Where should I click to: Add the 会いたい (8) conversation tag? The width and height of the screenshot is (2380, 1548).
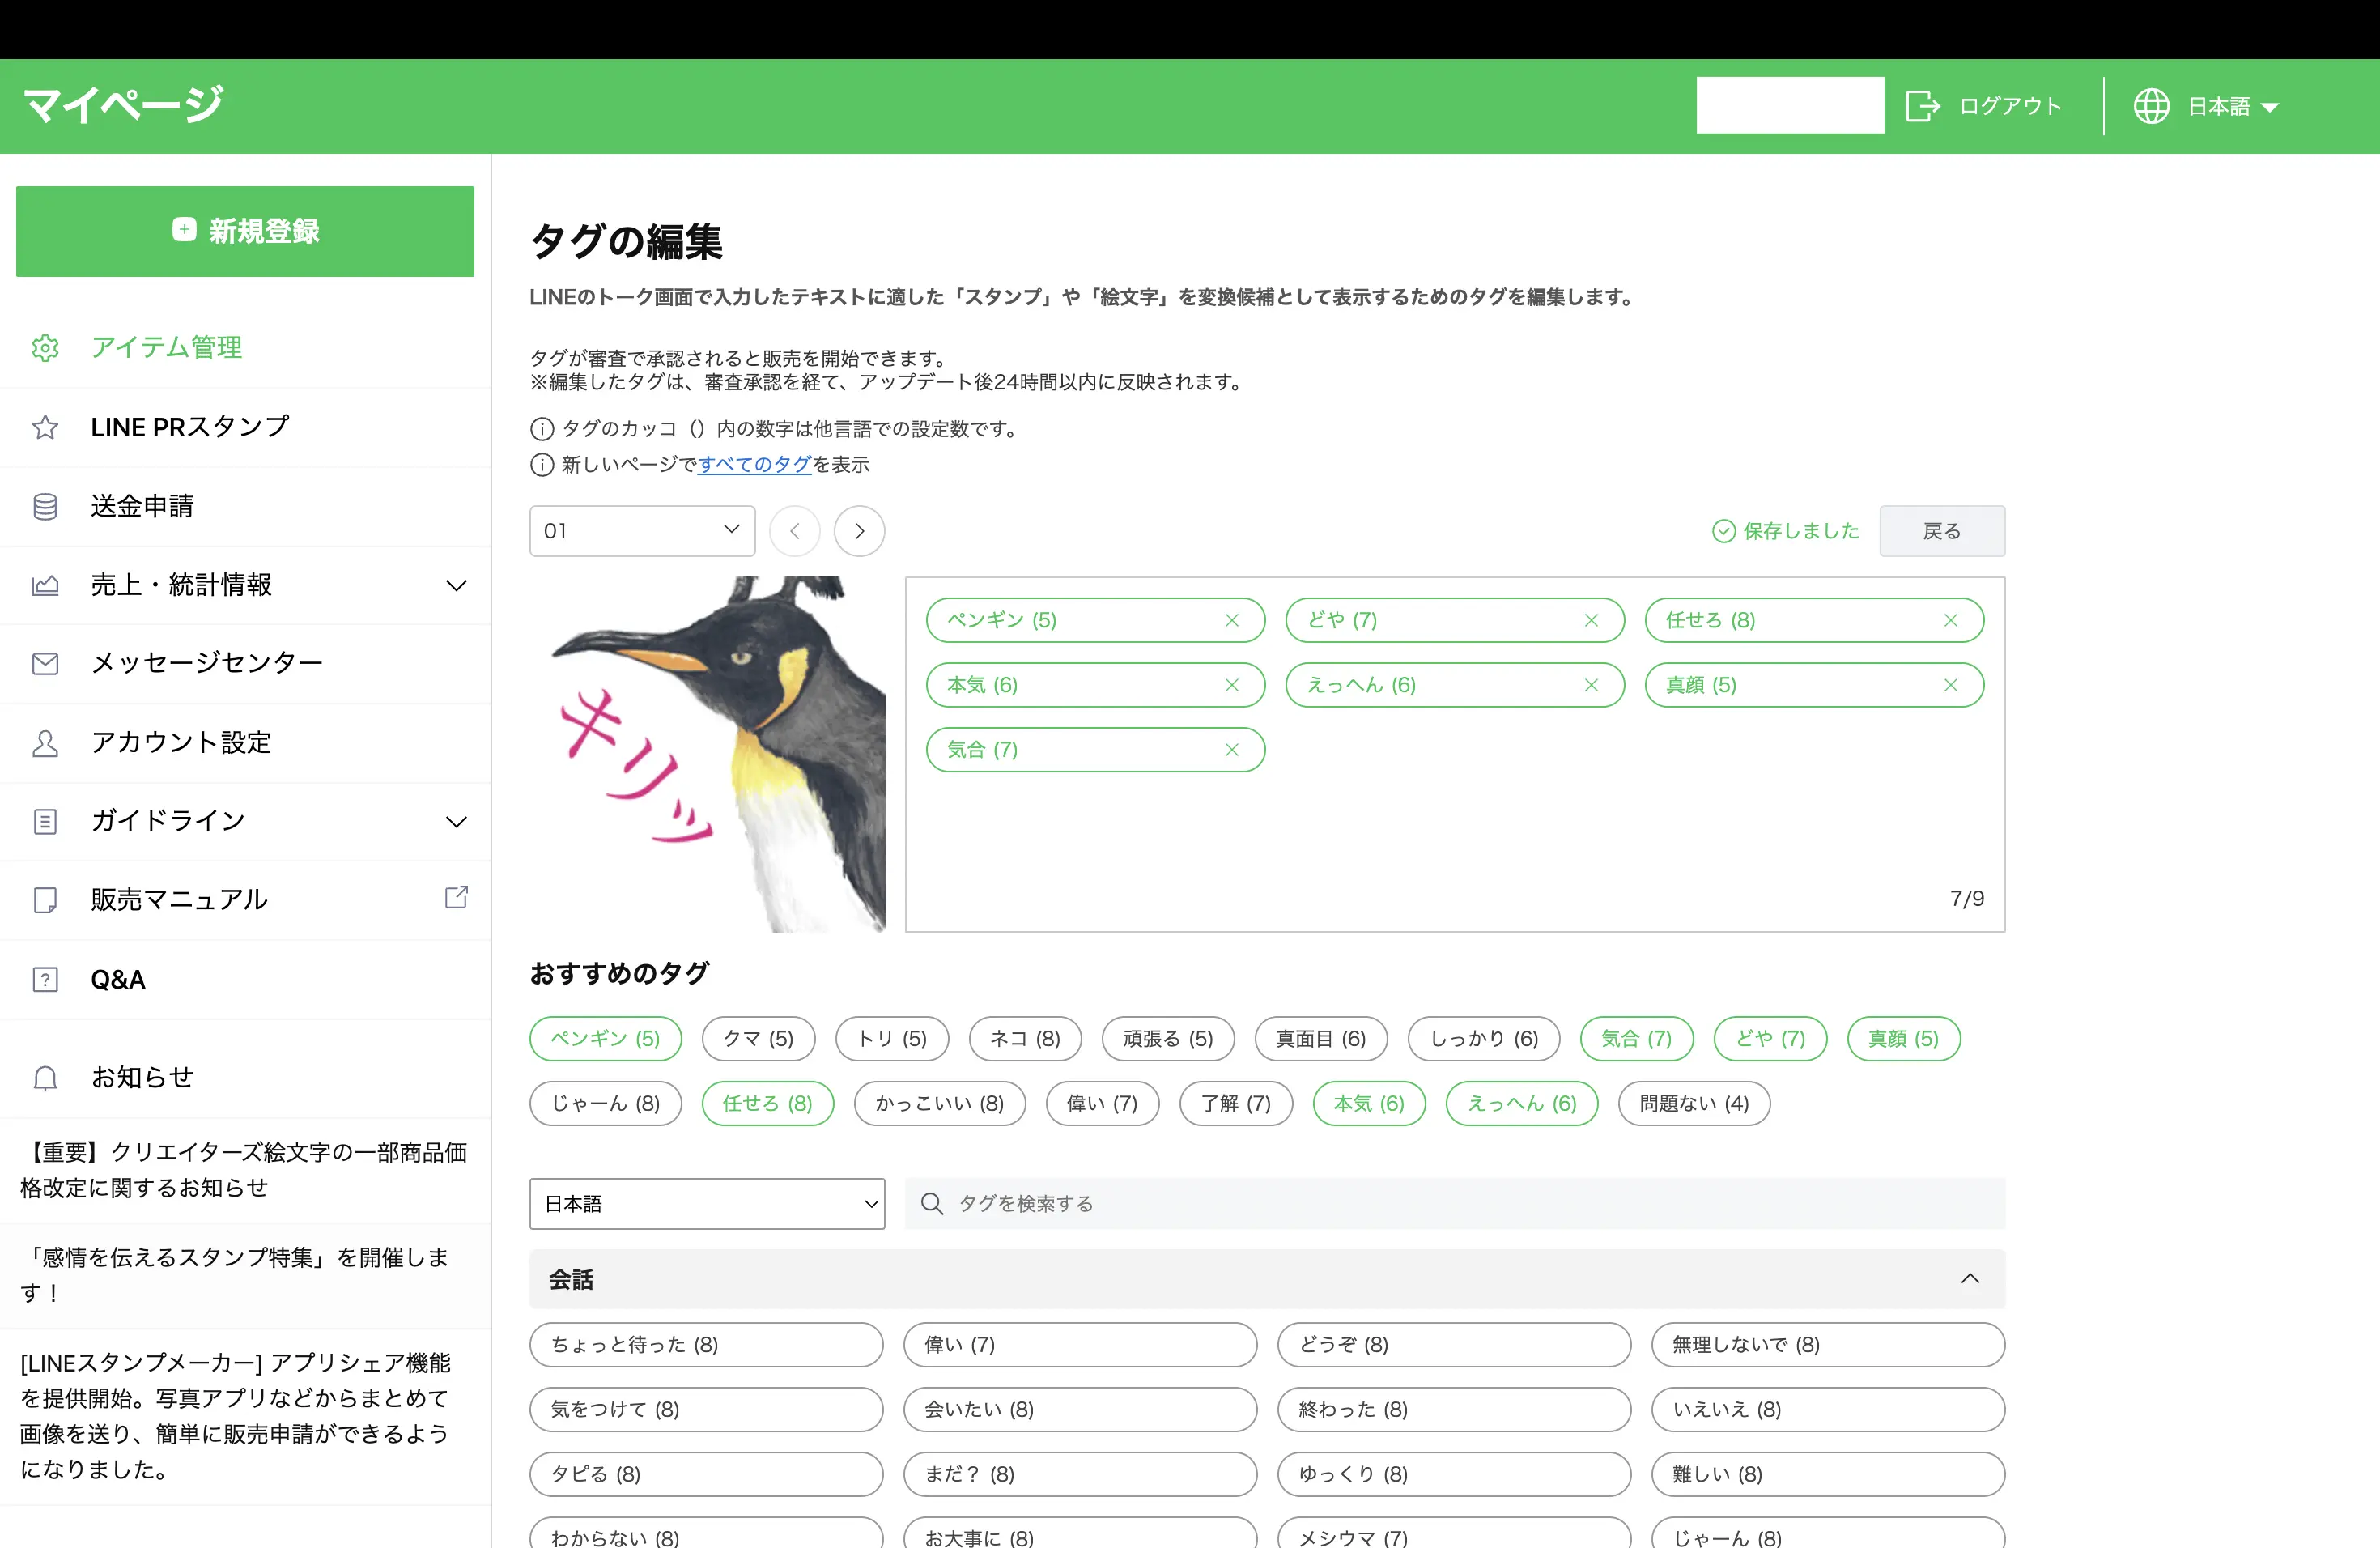[x=1080, y=1409]
